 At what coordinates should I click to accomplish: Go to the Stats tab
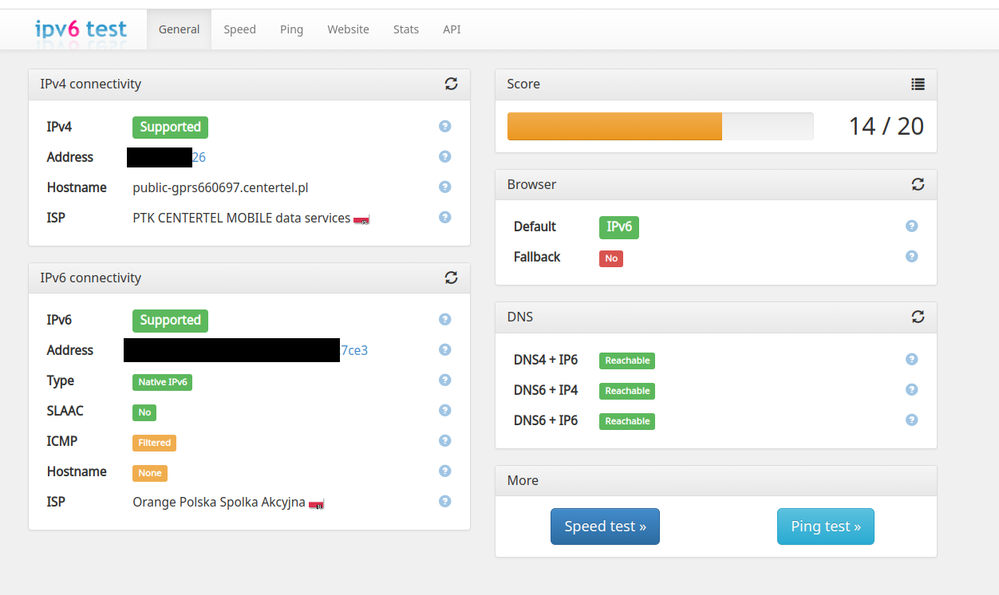406,30
